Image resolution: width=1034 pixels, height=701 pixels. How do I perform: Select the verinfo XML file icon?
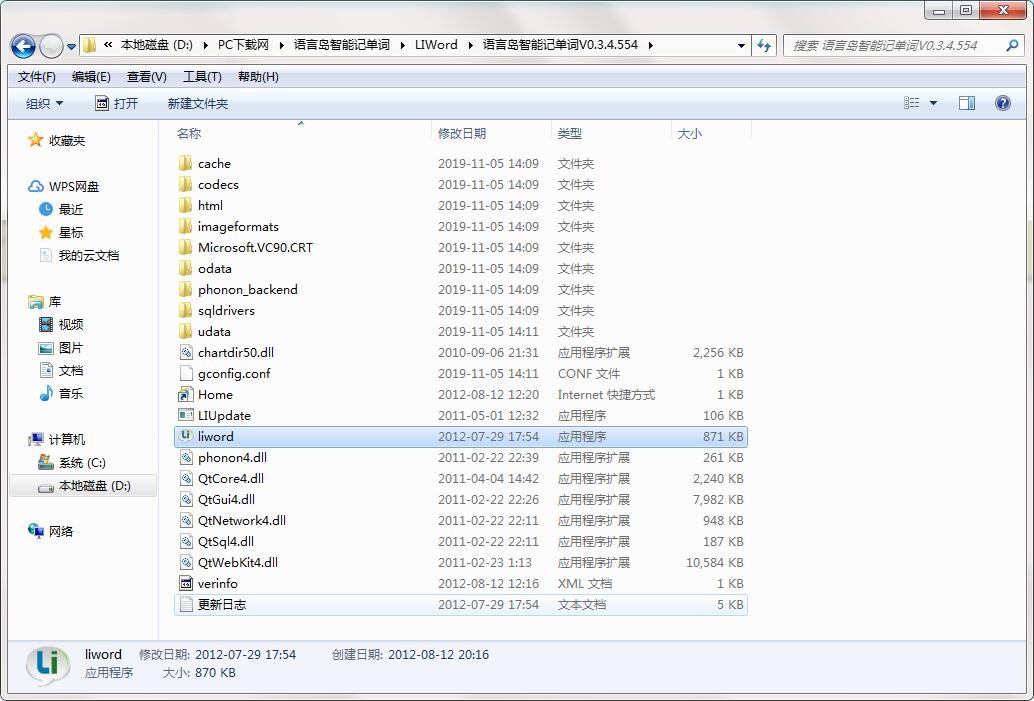[186, 583]
